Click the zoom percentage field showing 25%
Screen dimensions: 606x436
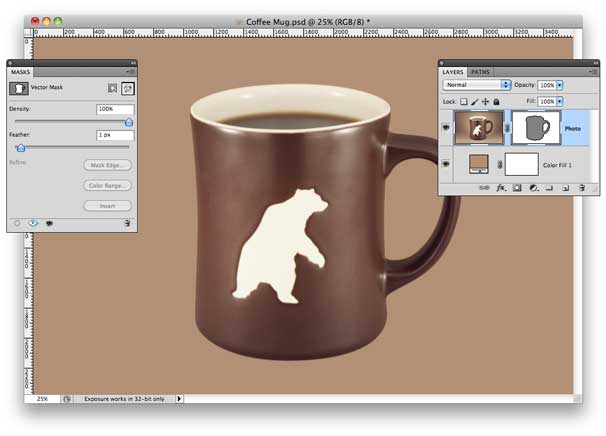[43, 399]
